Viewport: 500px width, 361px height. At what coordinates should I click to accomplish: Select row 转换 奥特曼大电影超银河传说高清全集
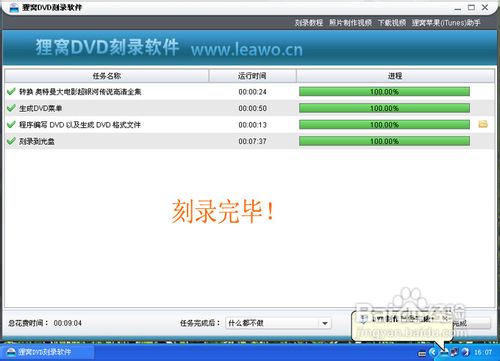point(249,92)
